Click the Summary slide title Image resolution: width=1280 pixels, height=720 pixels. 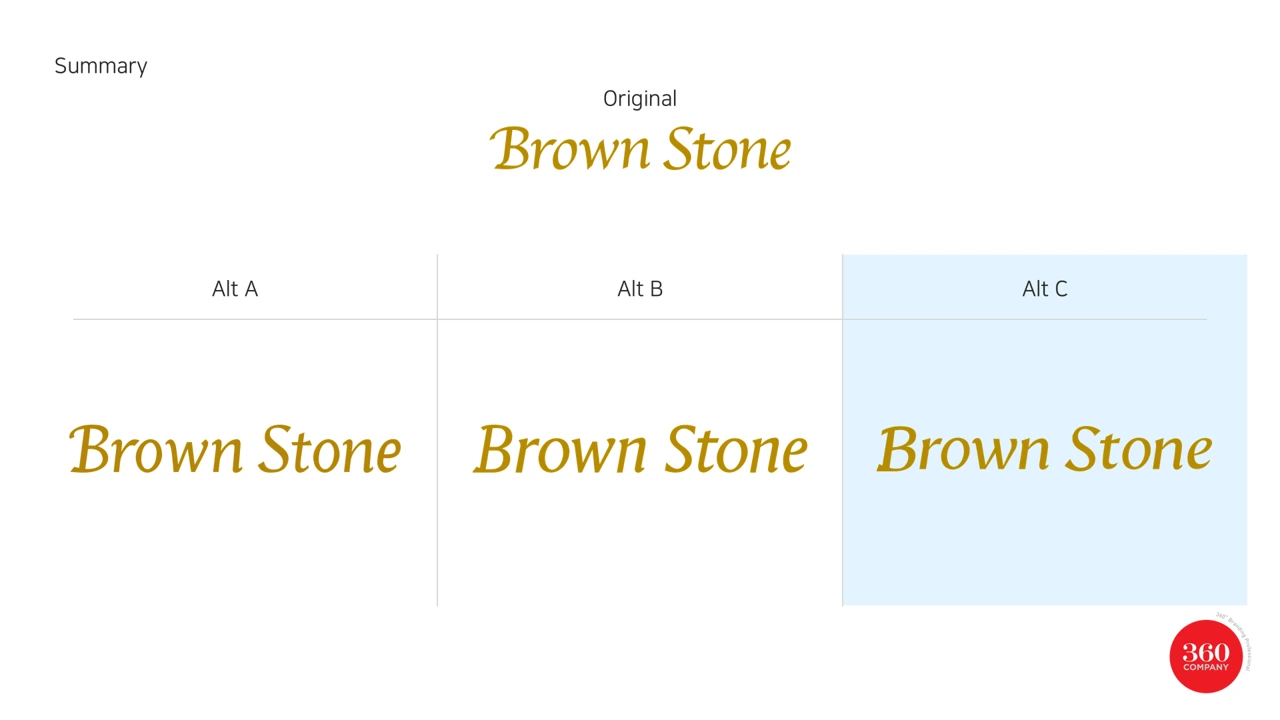pos(101,66)
